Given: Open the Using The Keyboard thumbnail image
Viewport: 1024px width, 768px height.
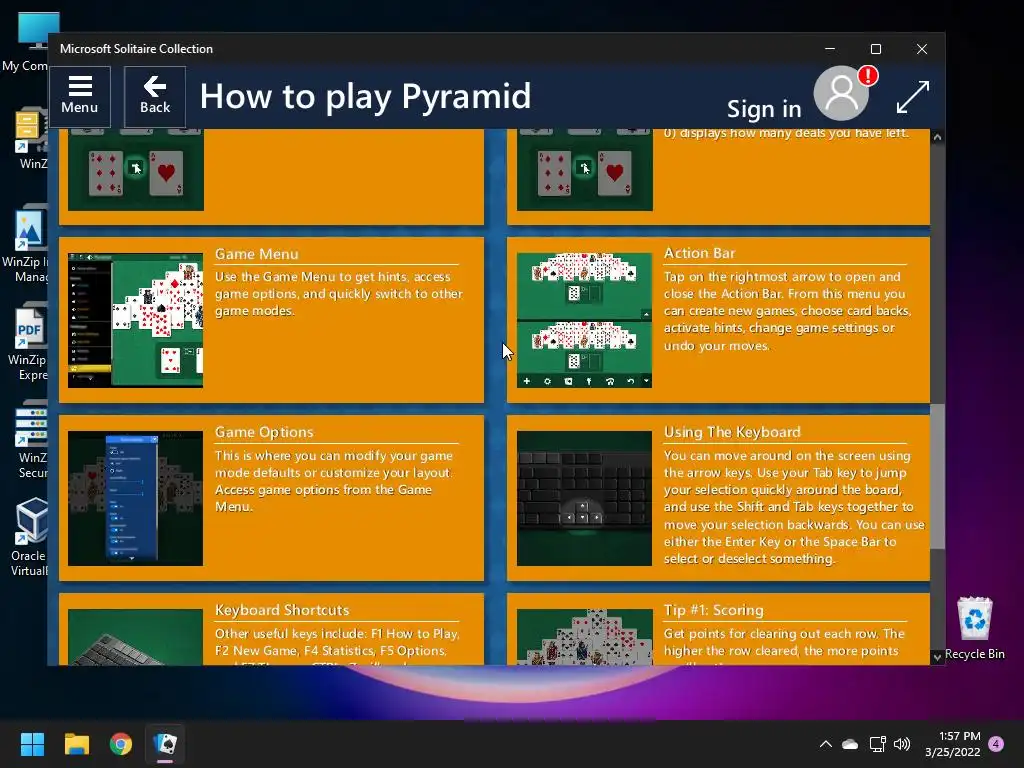Looking at the screenshot, I should (x=584, y=498).
